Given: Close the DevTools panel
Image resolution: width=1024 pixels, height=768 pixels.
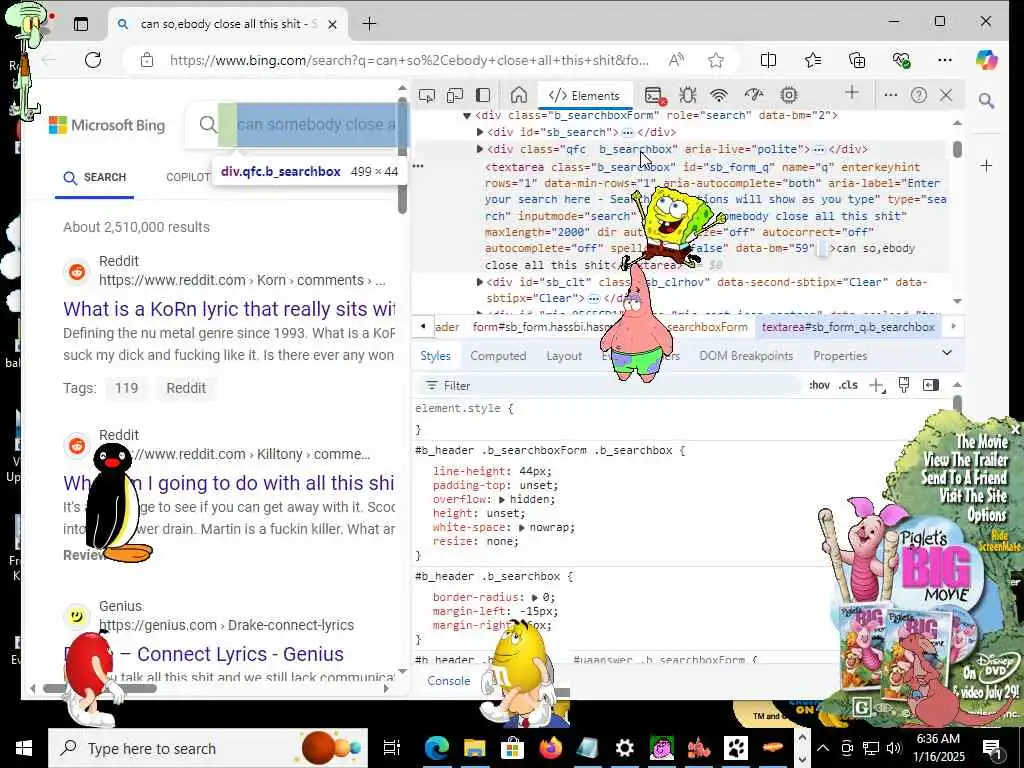Looking at the screenshot, I should tap(946, 95).
